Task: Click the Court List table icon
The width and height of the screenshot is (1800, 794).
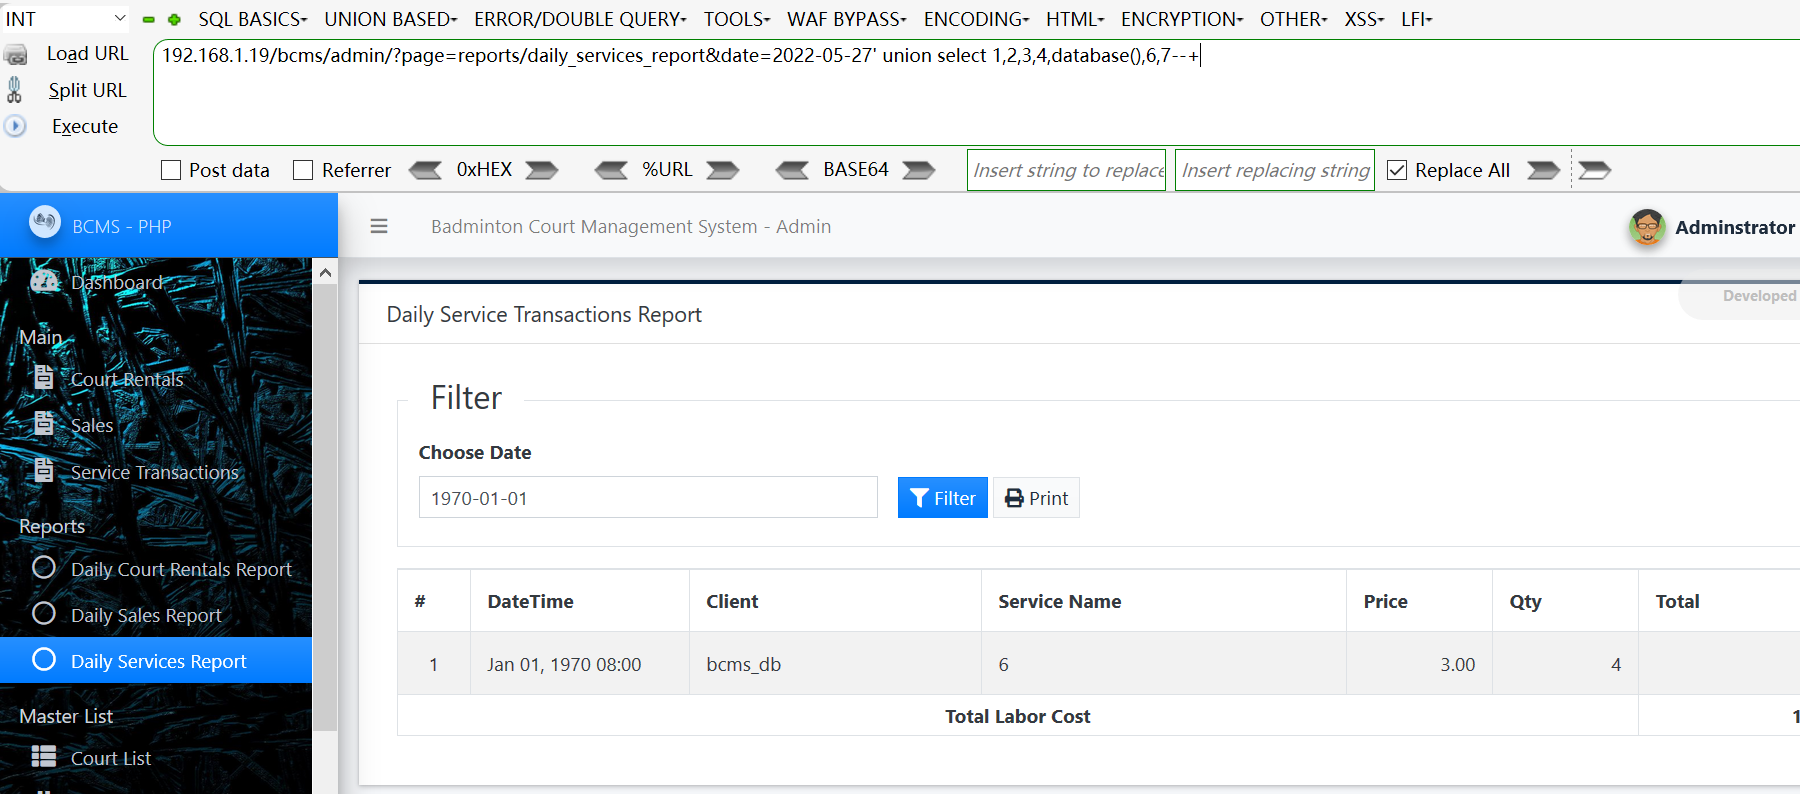Action: click(x=44, y=756)
